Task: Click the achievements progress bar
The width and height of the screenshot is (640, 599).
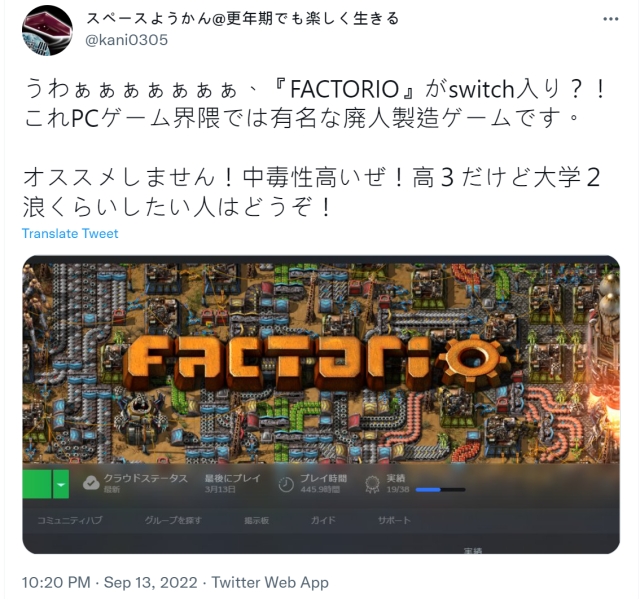Action: [x=440, y=489]
